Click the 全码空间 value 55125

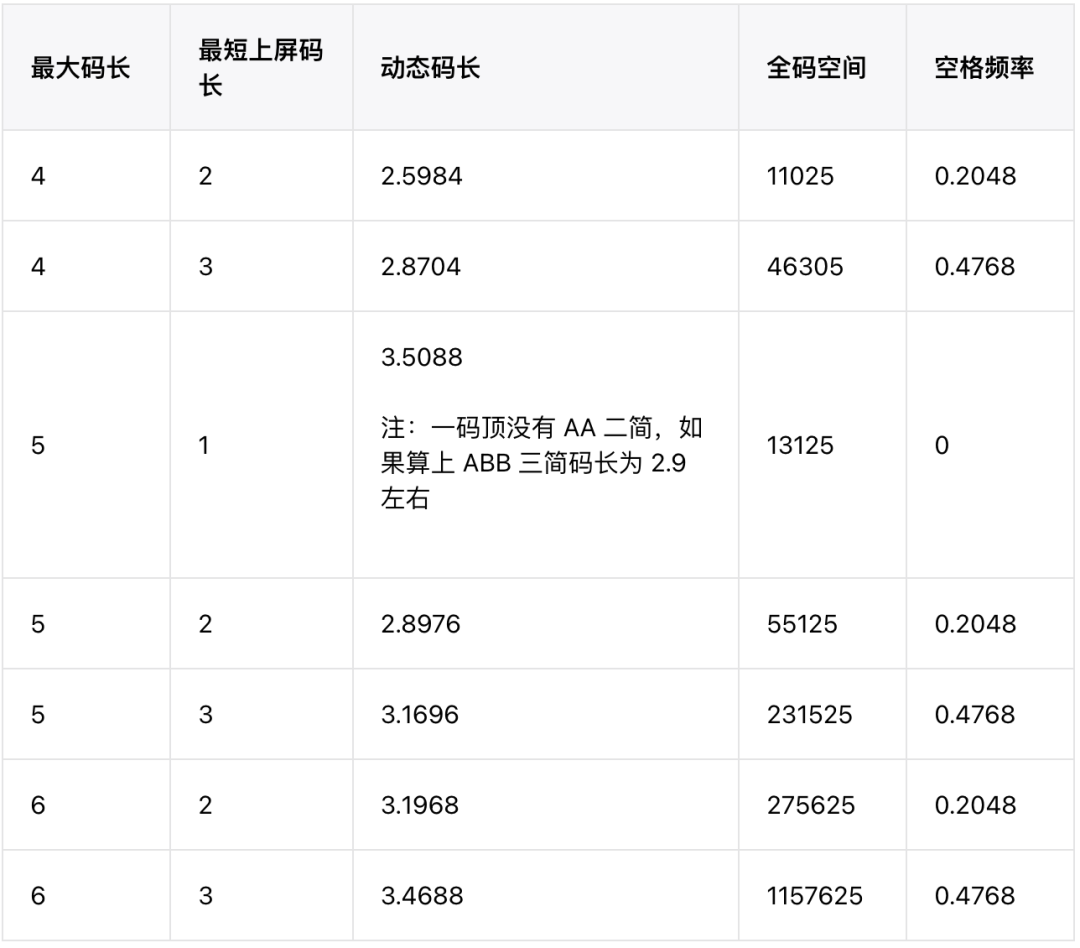click(x=802, y=624)
